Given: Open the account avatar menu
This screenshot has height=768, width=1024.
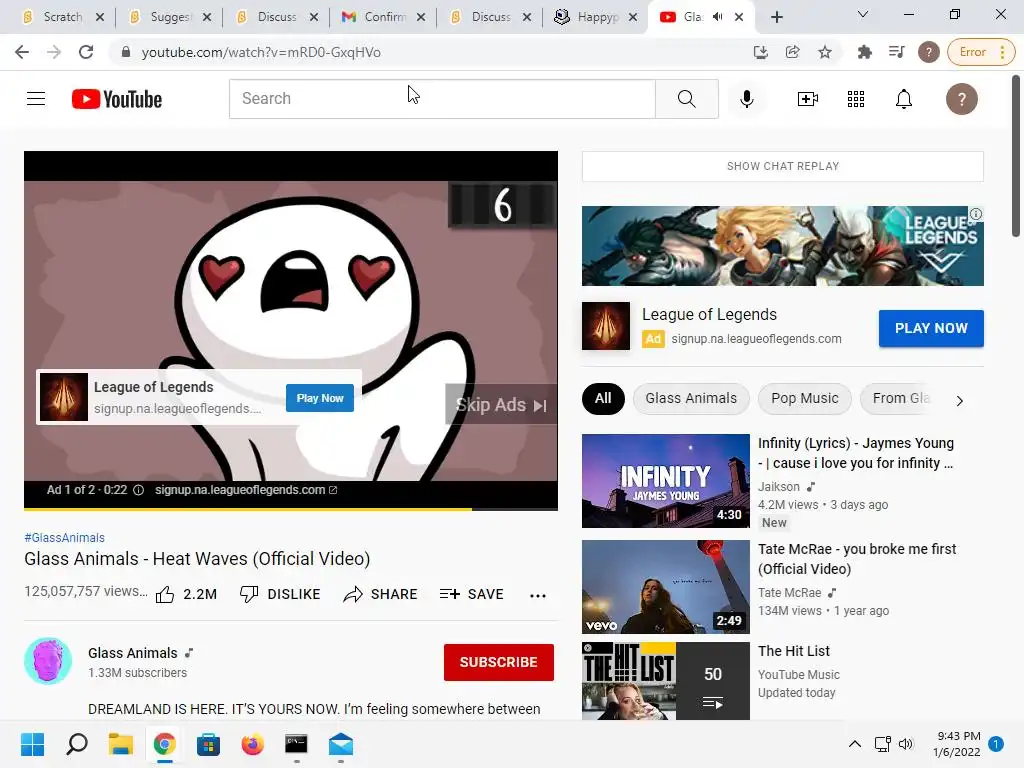Looking at the screenshot, I should (961, 99).
